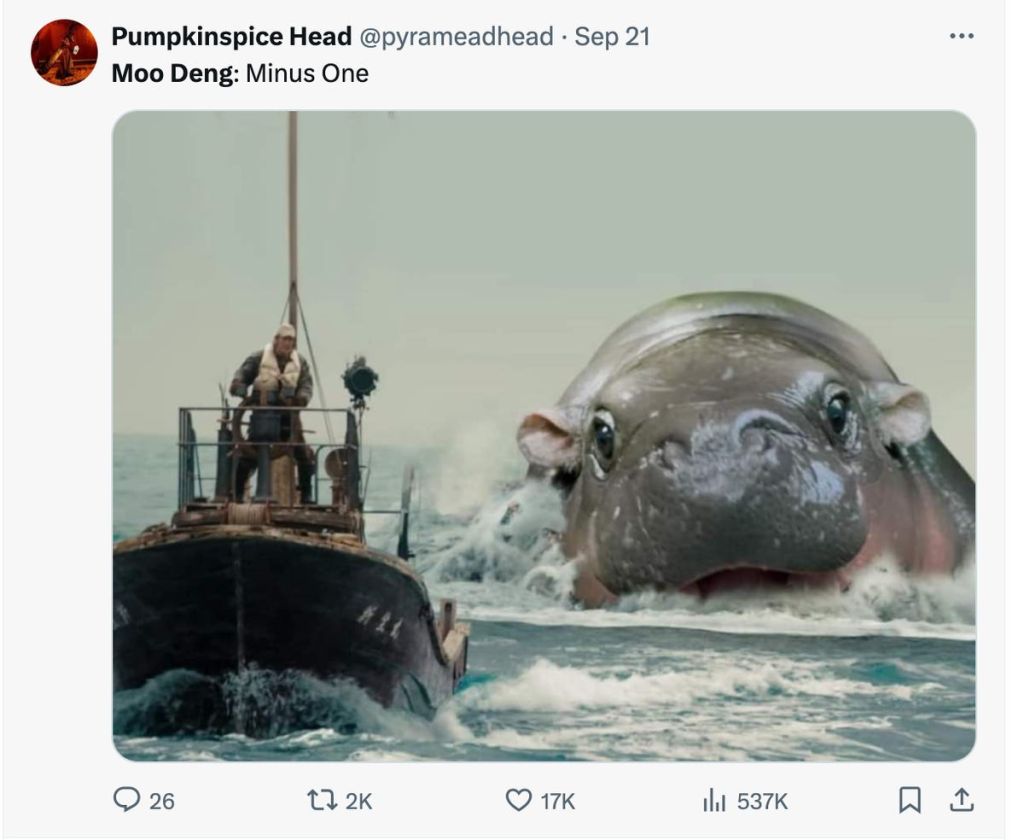Repost the tweet using the retweet arrows icon
1024x840 pixels.
[321, 800]
